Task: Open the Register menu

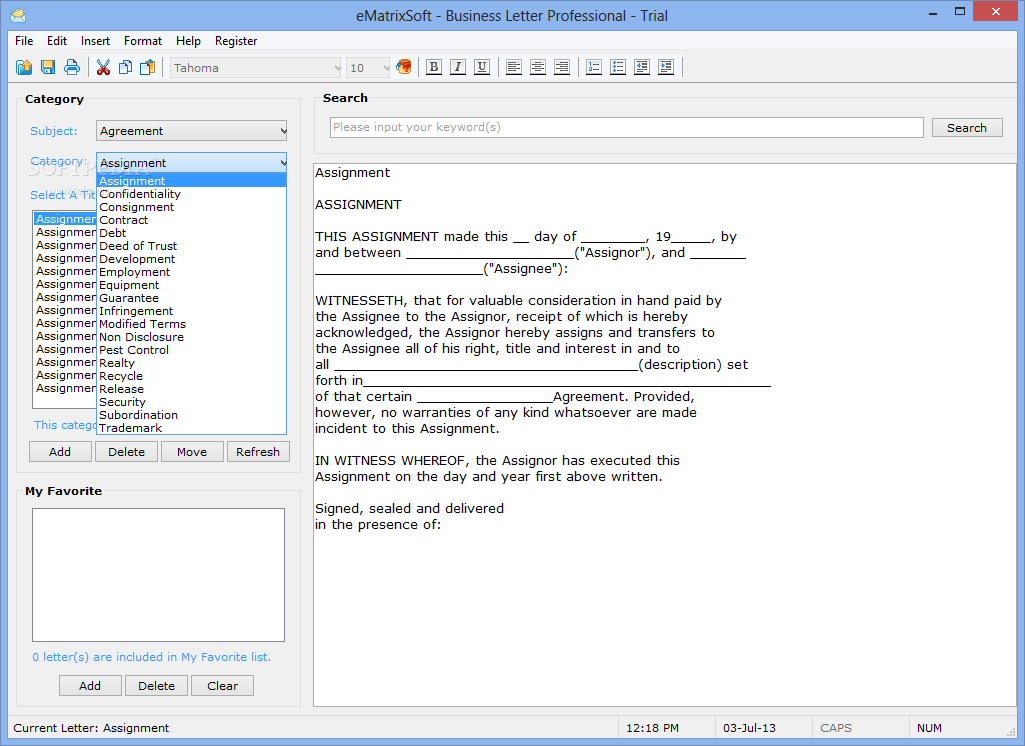Action: [236, 41]
